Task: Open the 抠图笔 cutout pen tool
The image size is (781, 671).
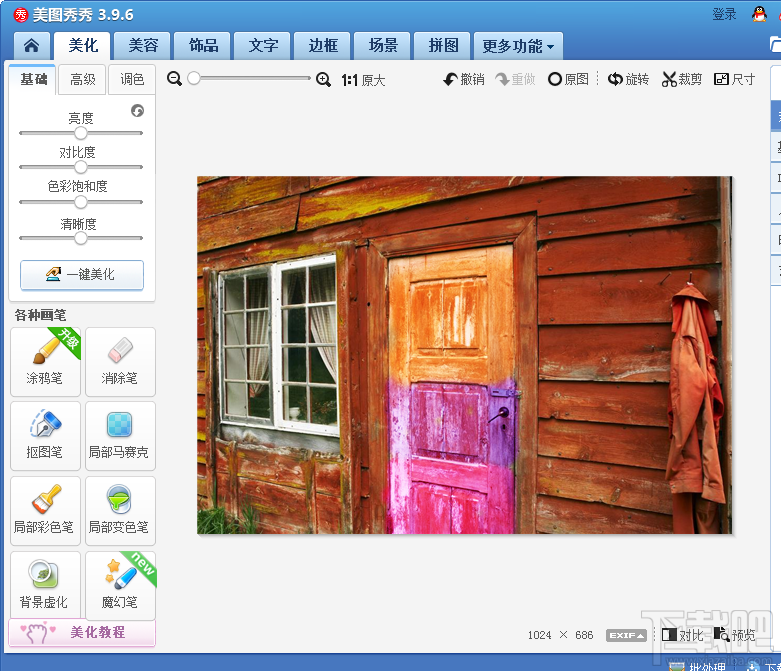Action: (x=45, y=436)
